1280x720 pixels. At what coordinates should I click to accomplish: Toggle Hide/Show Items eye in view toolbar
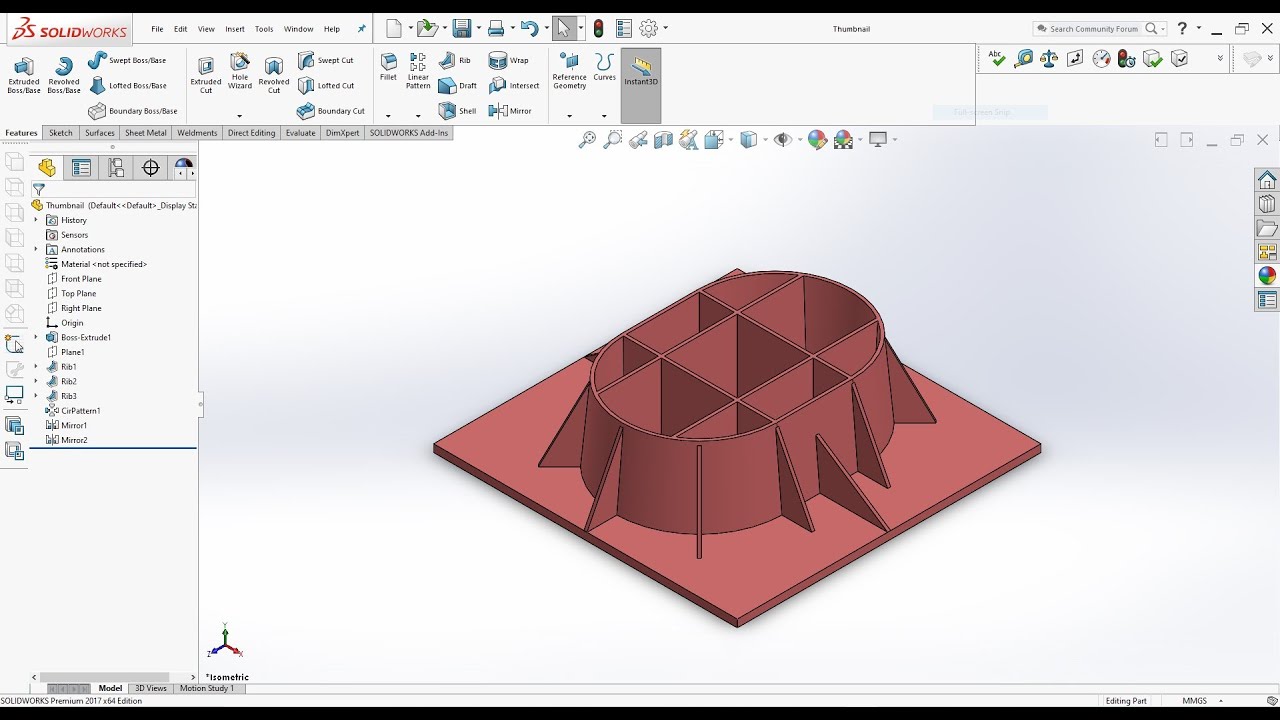click(x=782, y=140)
